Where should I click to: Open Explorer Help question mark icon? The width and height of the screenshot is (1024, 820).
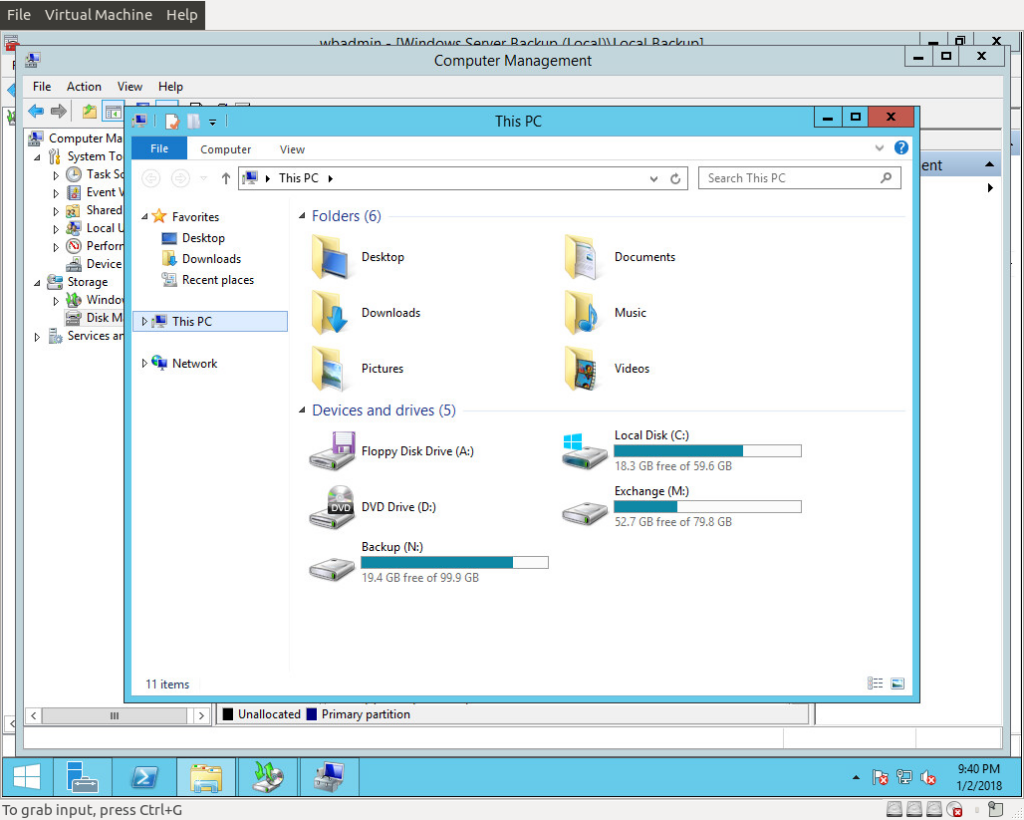[901, 148]
